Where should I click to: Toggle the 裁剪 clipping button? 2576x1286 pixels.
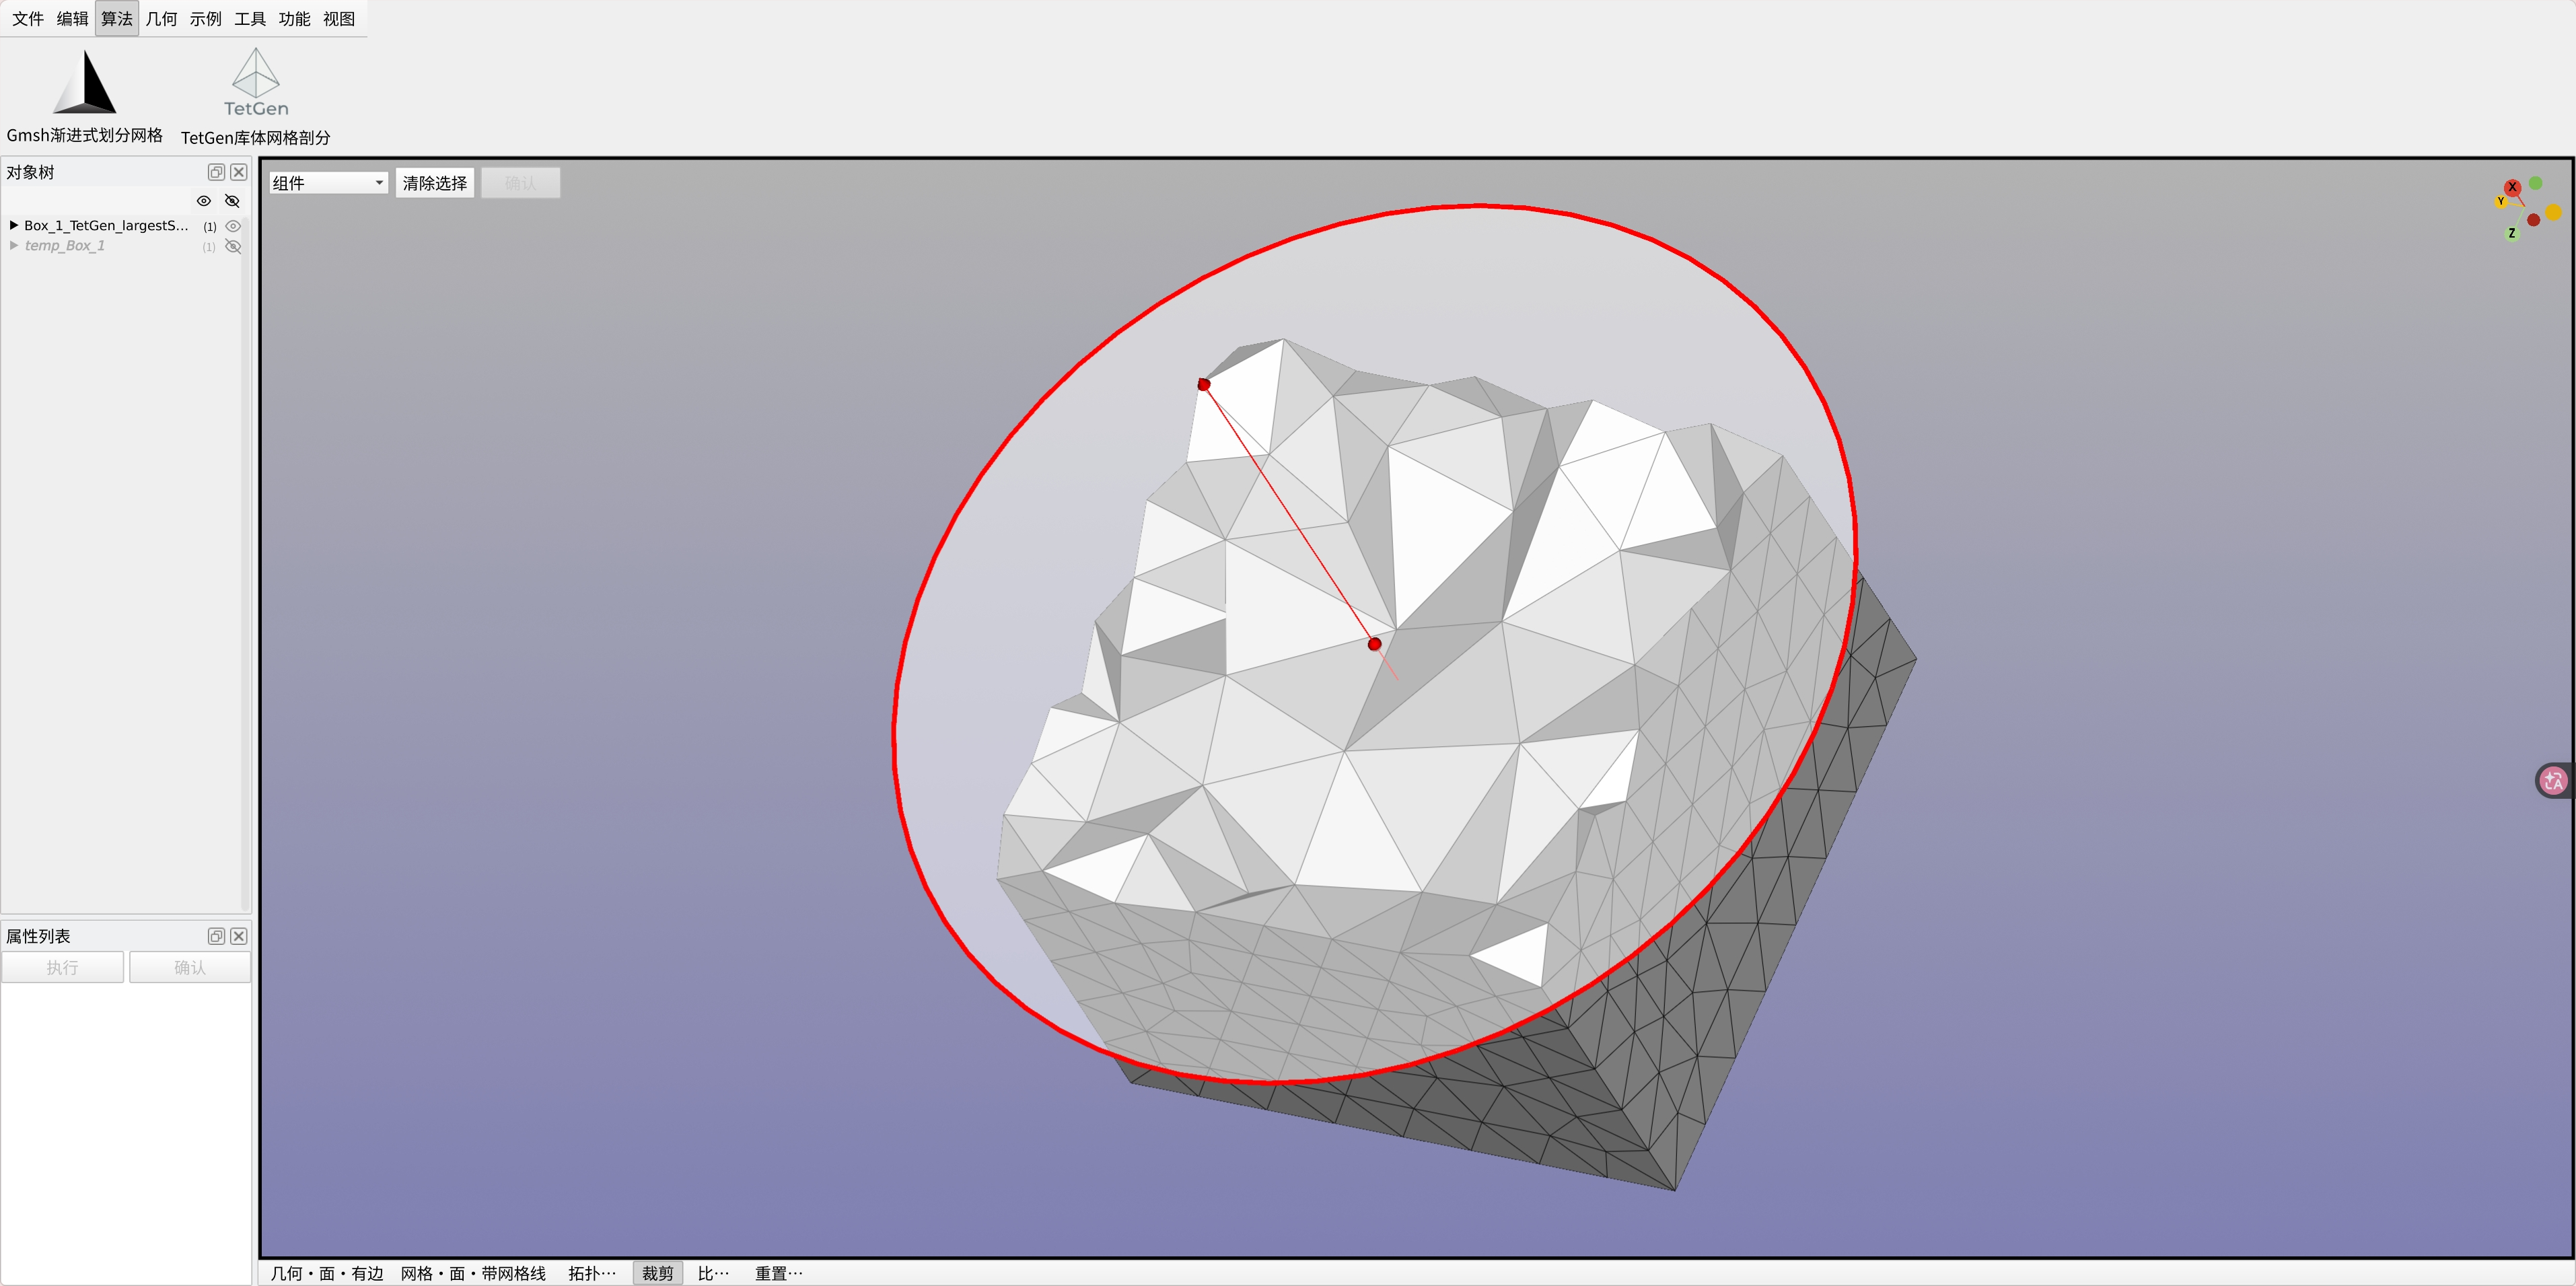click(x=658, y=1273)
